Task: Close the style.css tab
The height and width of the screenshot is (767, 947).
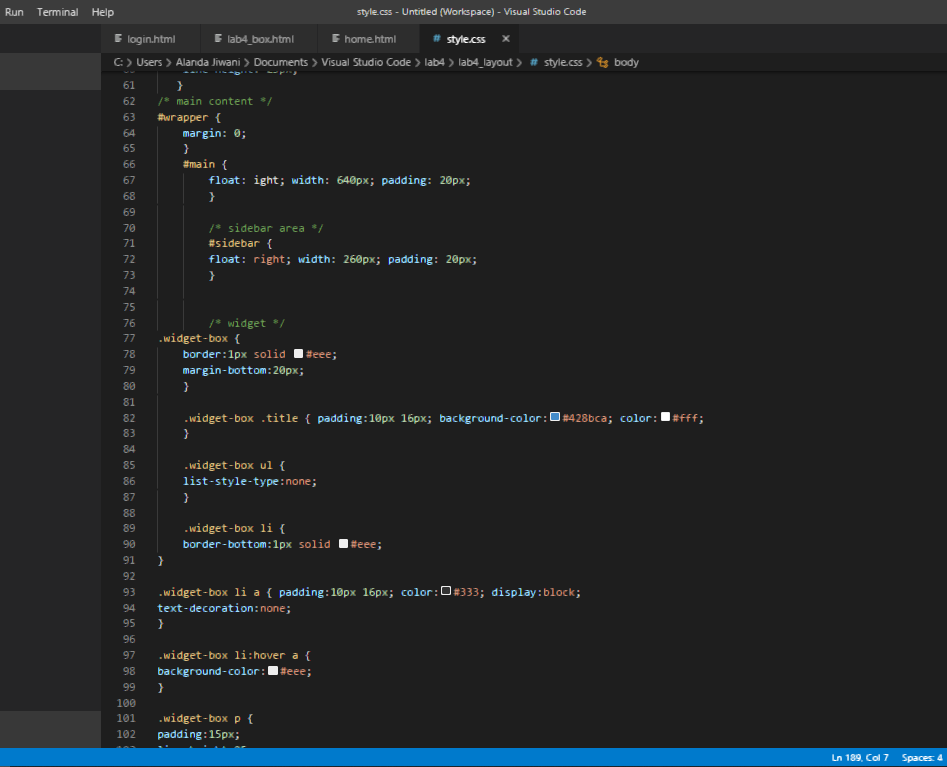Action: tap(506, 39)
